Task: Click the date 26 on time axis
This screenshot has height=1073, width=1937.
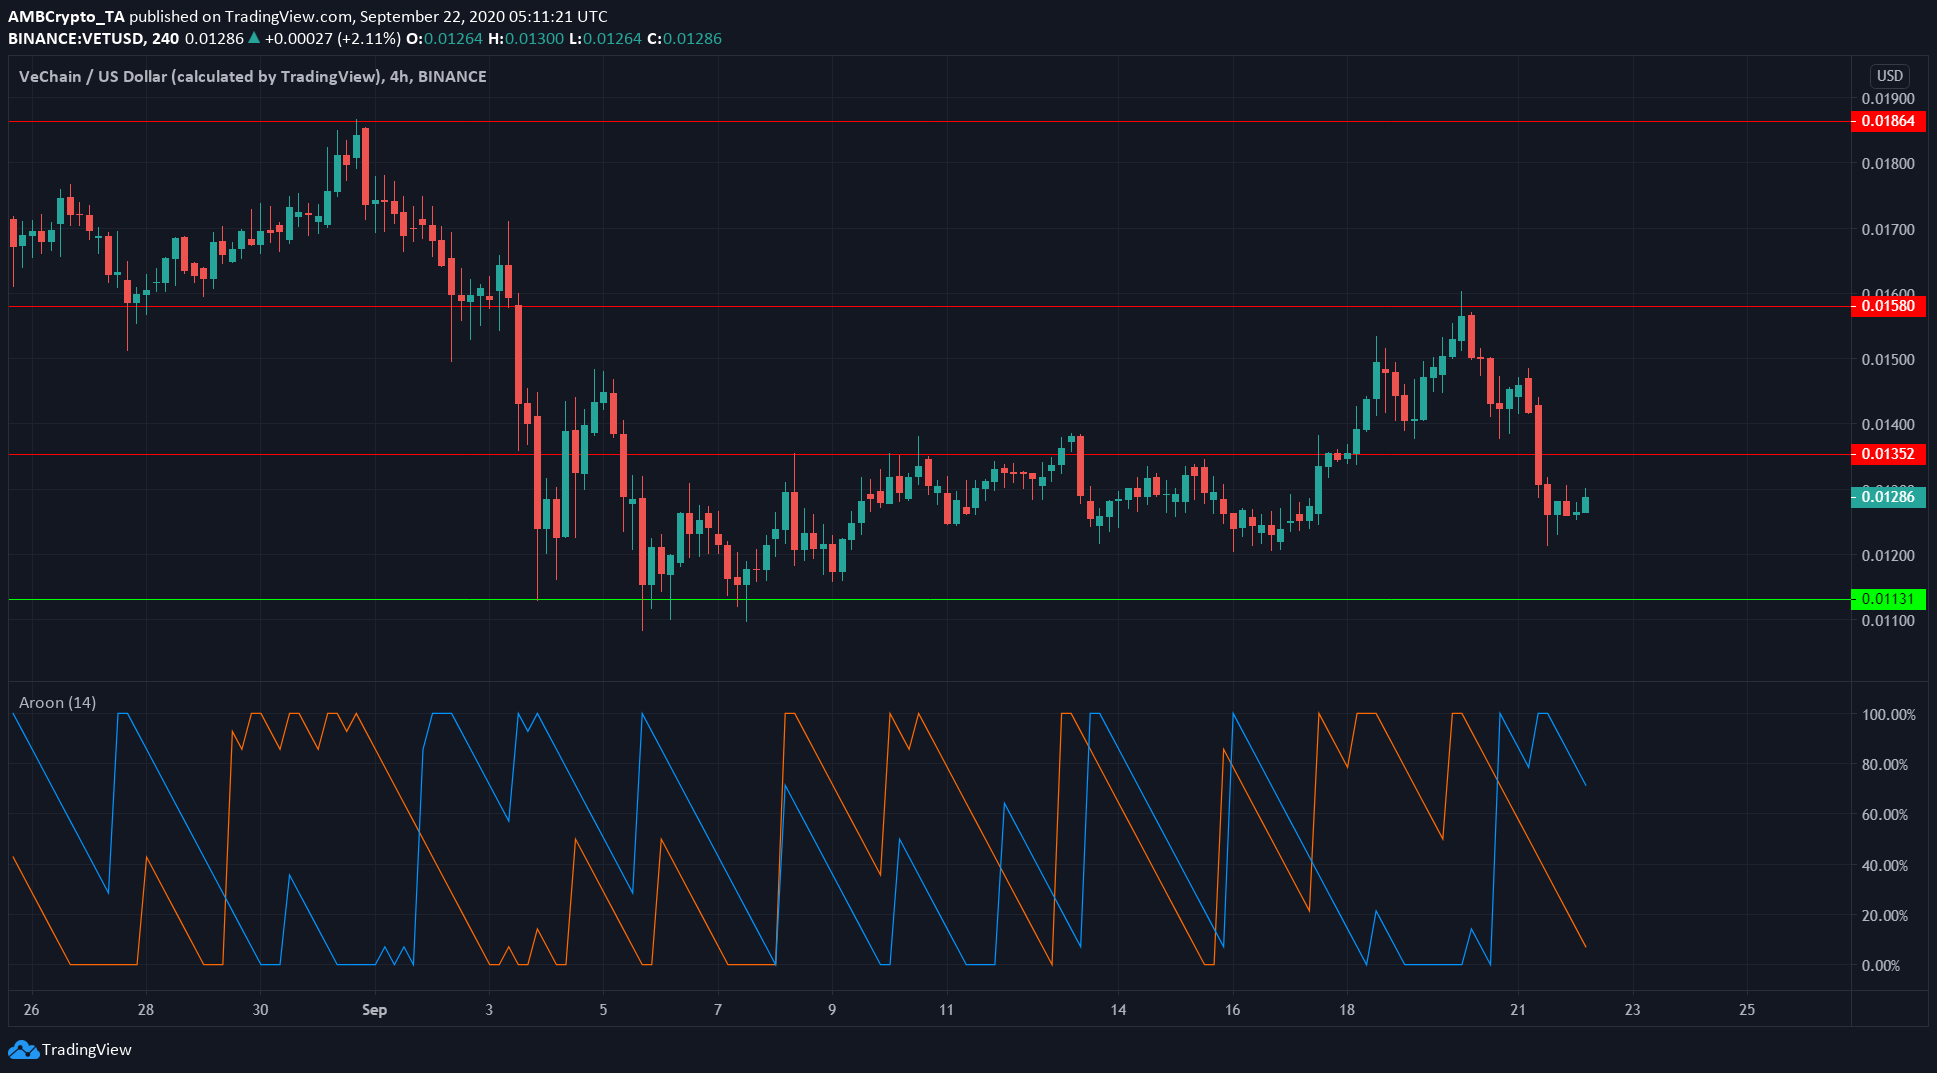Action: pyautogui.click(x=32, y=1010)
